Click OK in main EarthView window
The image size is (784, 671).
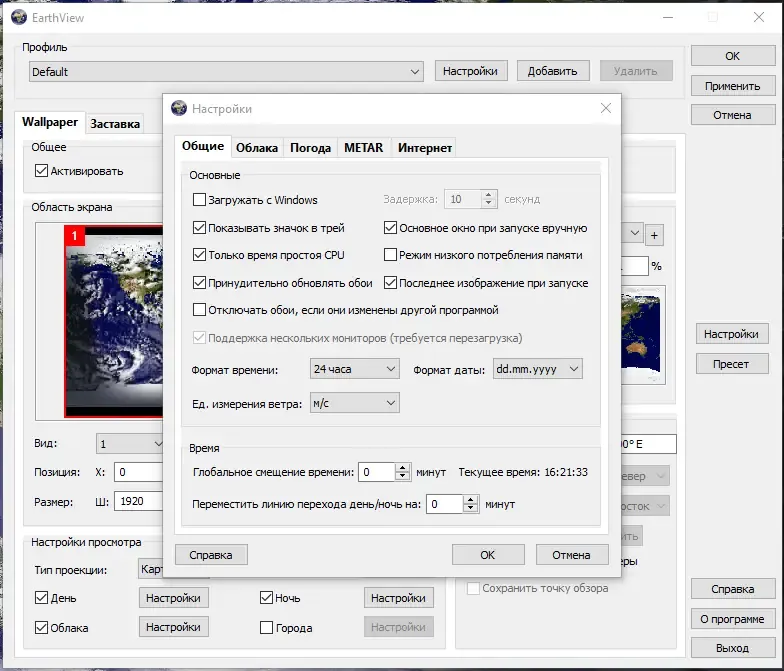coord(733,56)
